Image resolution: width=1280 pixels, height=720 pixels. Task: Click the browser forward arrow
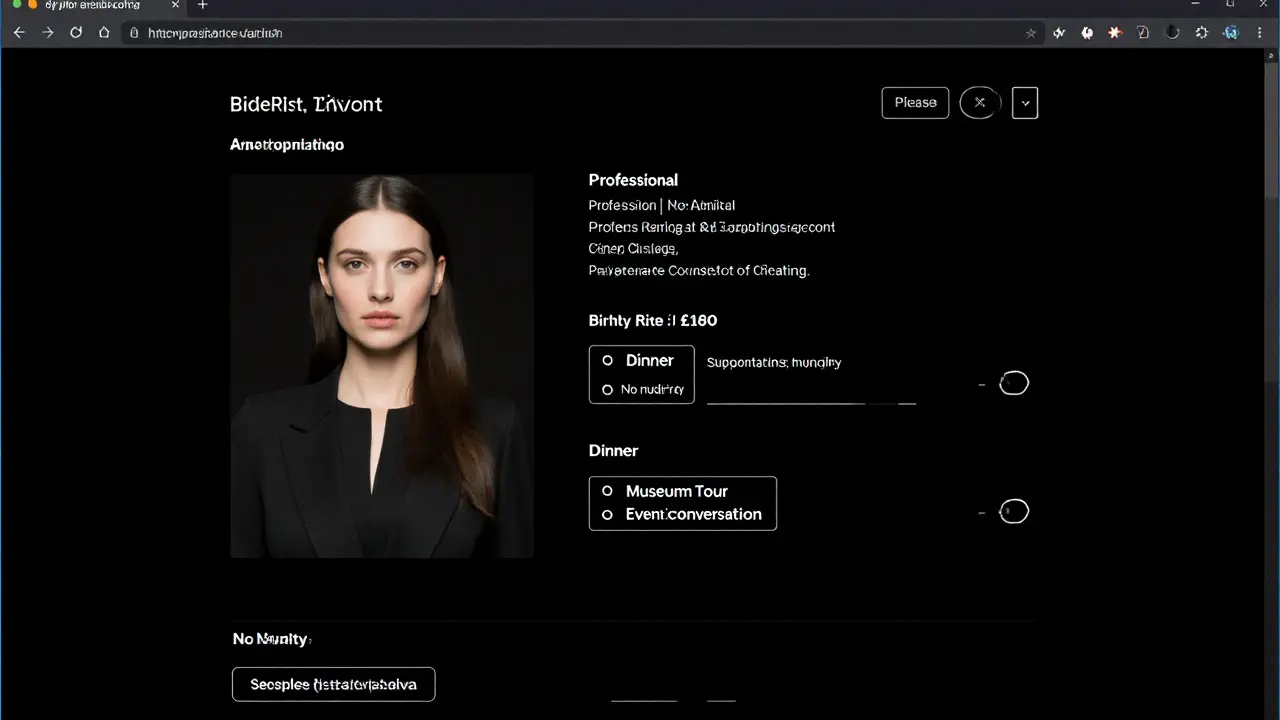click(47, 33)
